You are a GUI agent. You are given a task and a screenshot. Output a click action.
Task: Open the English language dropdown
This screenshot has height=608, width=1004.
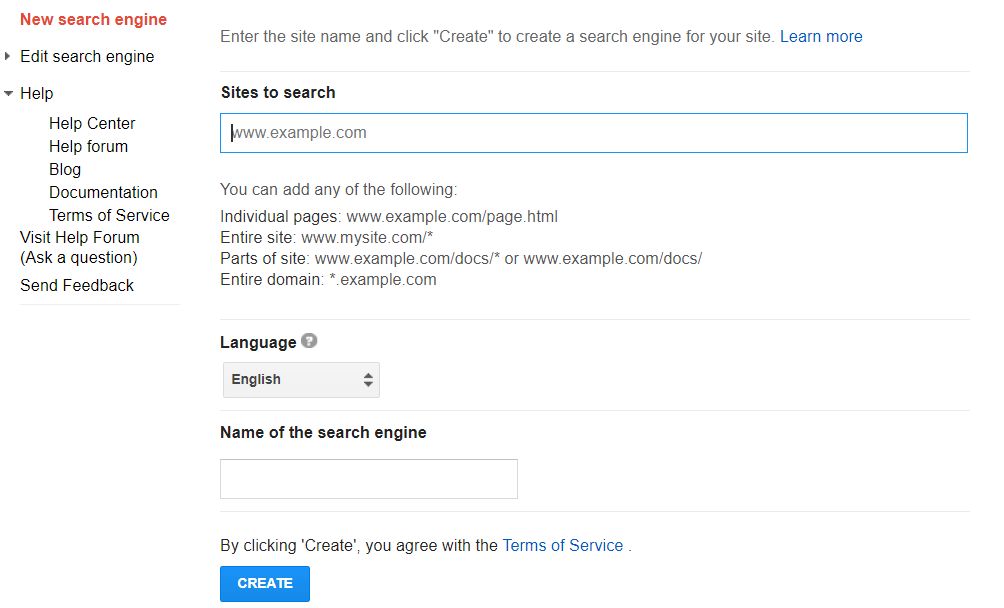click(300, 379)
